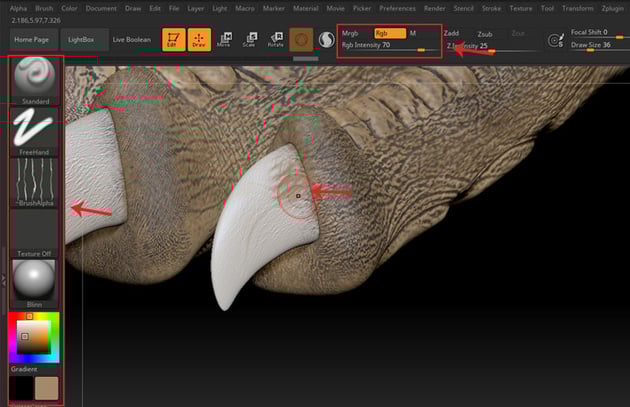The image size is (630, 407).
Task: Toggle M material mode
Action: click(x=413, y=33)
